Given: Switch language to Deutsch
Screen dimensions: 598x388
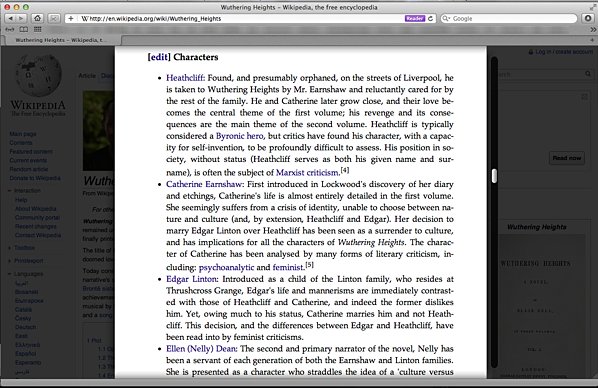Looking at the screenshot, I should point(26,327).
